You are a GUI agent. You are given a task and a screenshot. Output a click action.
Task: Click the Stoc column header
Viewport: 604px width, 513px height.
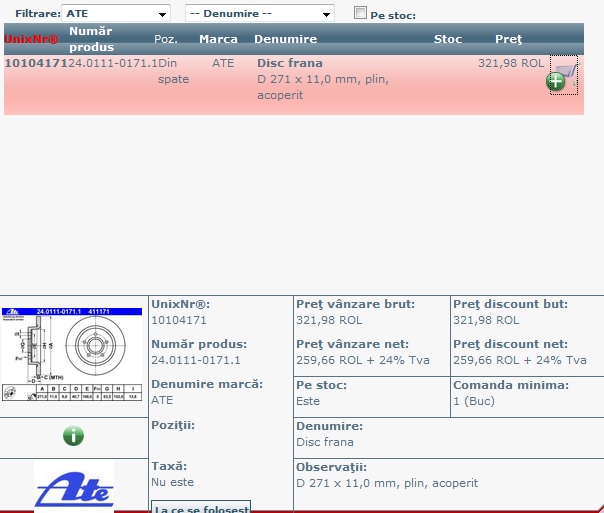point(448,39)
